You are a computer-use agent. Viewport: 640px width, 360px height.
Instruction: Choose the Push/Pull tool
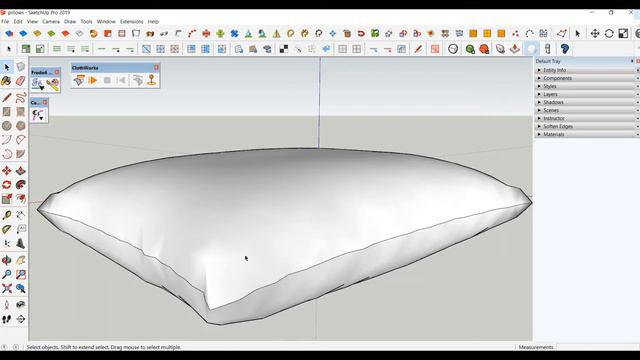[20, 171]
